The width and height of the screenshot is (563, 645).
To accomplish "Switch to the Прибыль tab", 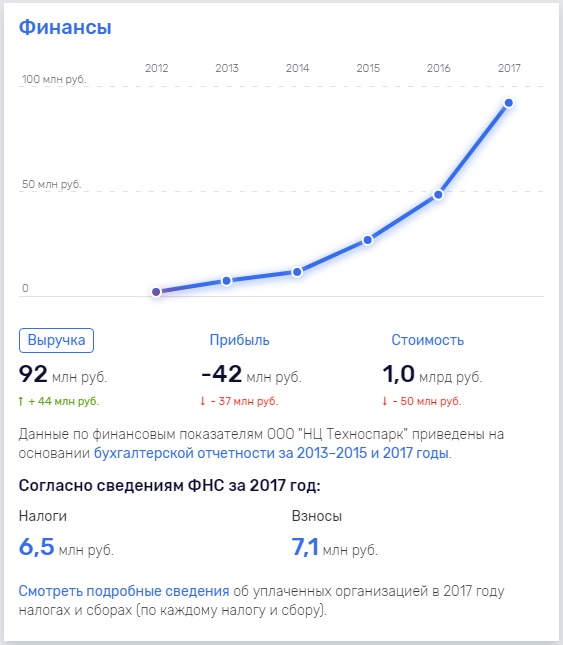I will [x=239, y=340].
